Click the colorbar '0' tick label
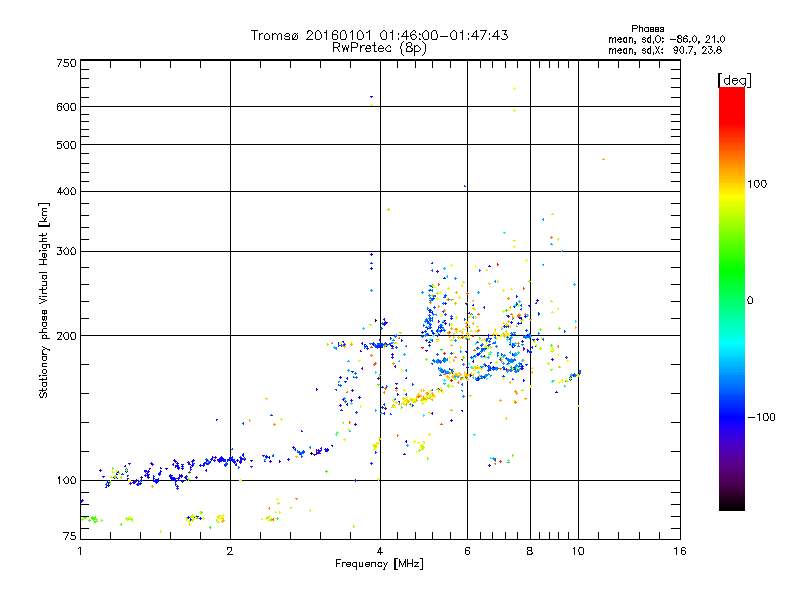Image resolution: width=800 pixels, height=600 pixels. (750, 301)
